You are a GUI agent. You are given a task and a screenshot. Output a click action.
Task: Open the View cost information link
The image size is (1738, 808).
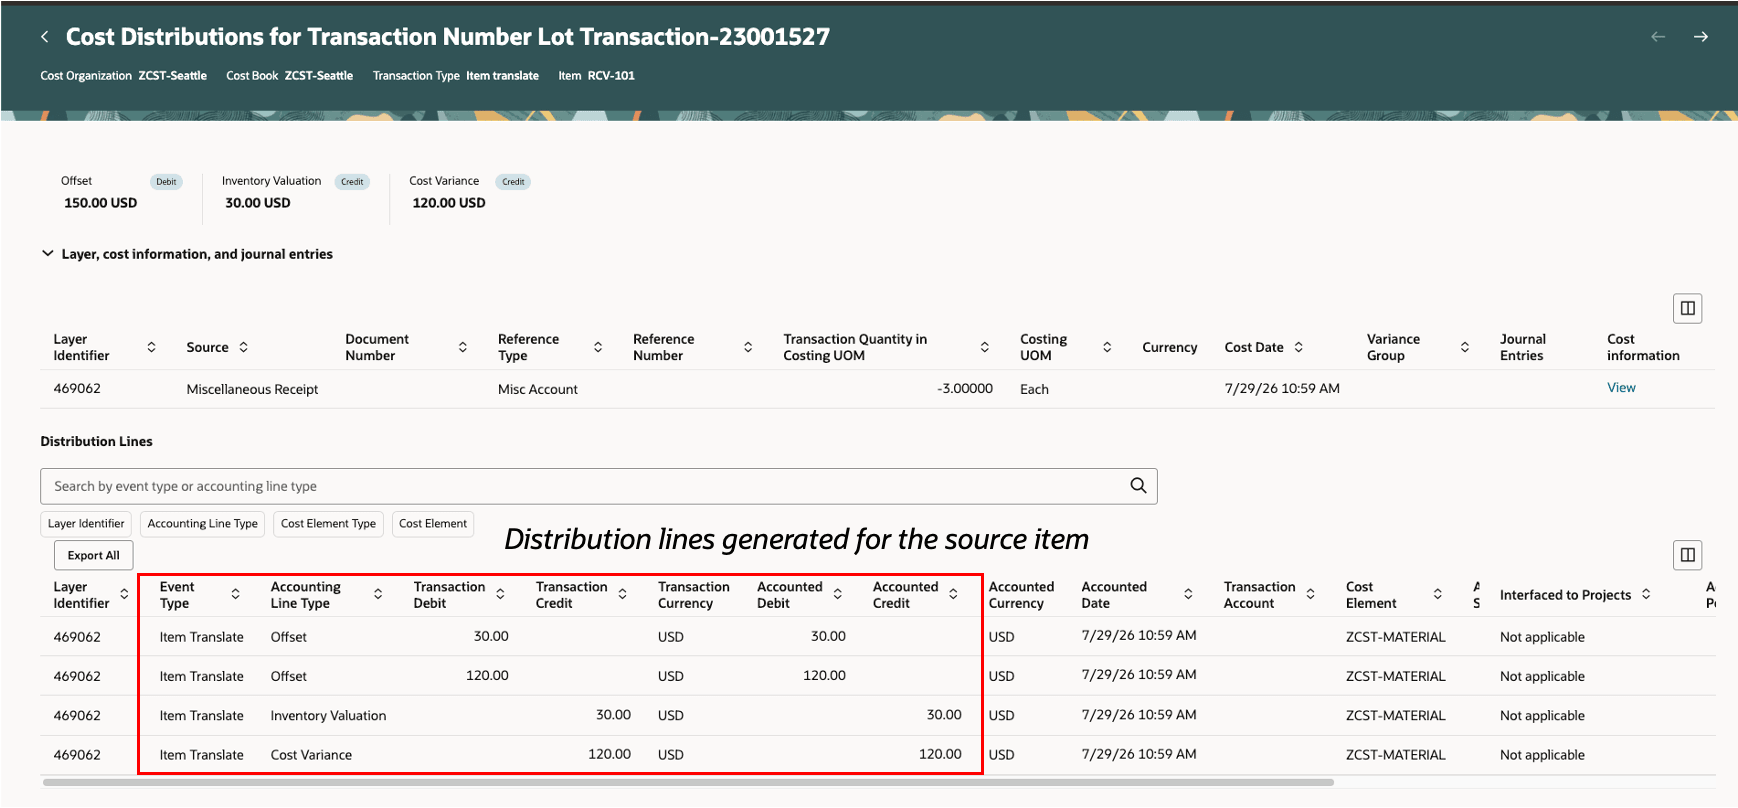tap(1621, 388)
